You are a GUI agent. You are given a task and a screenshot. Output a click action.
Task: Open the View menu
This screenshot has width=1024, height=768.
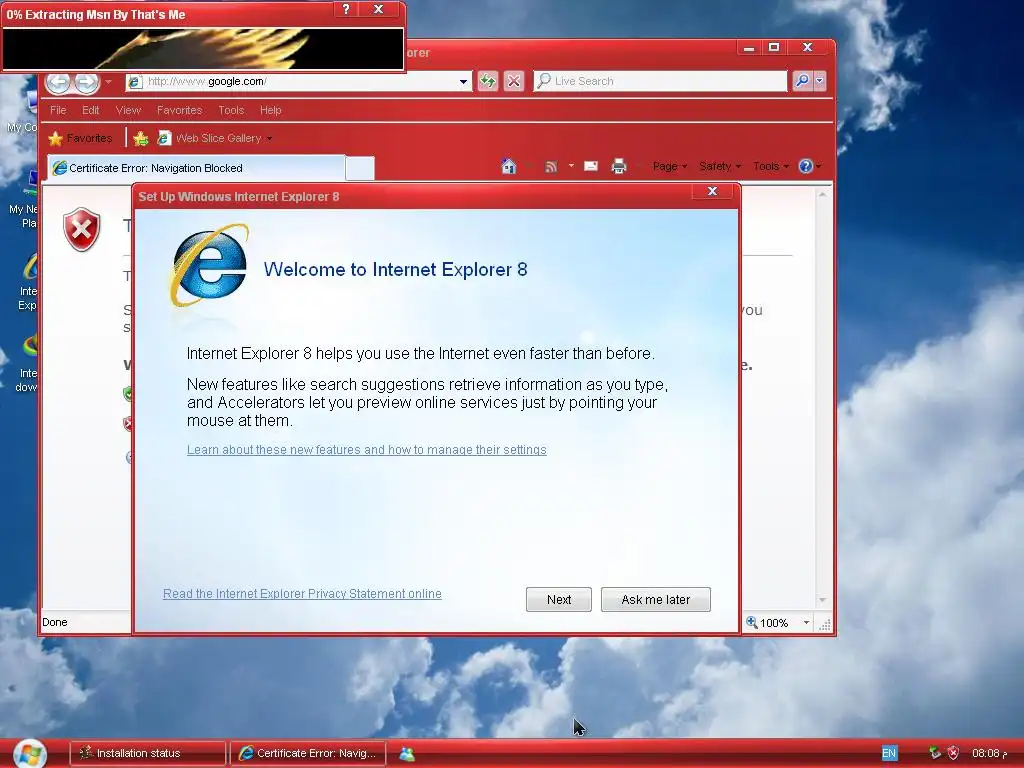coord(128,110)
